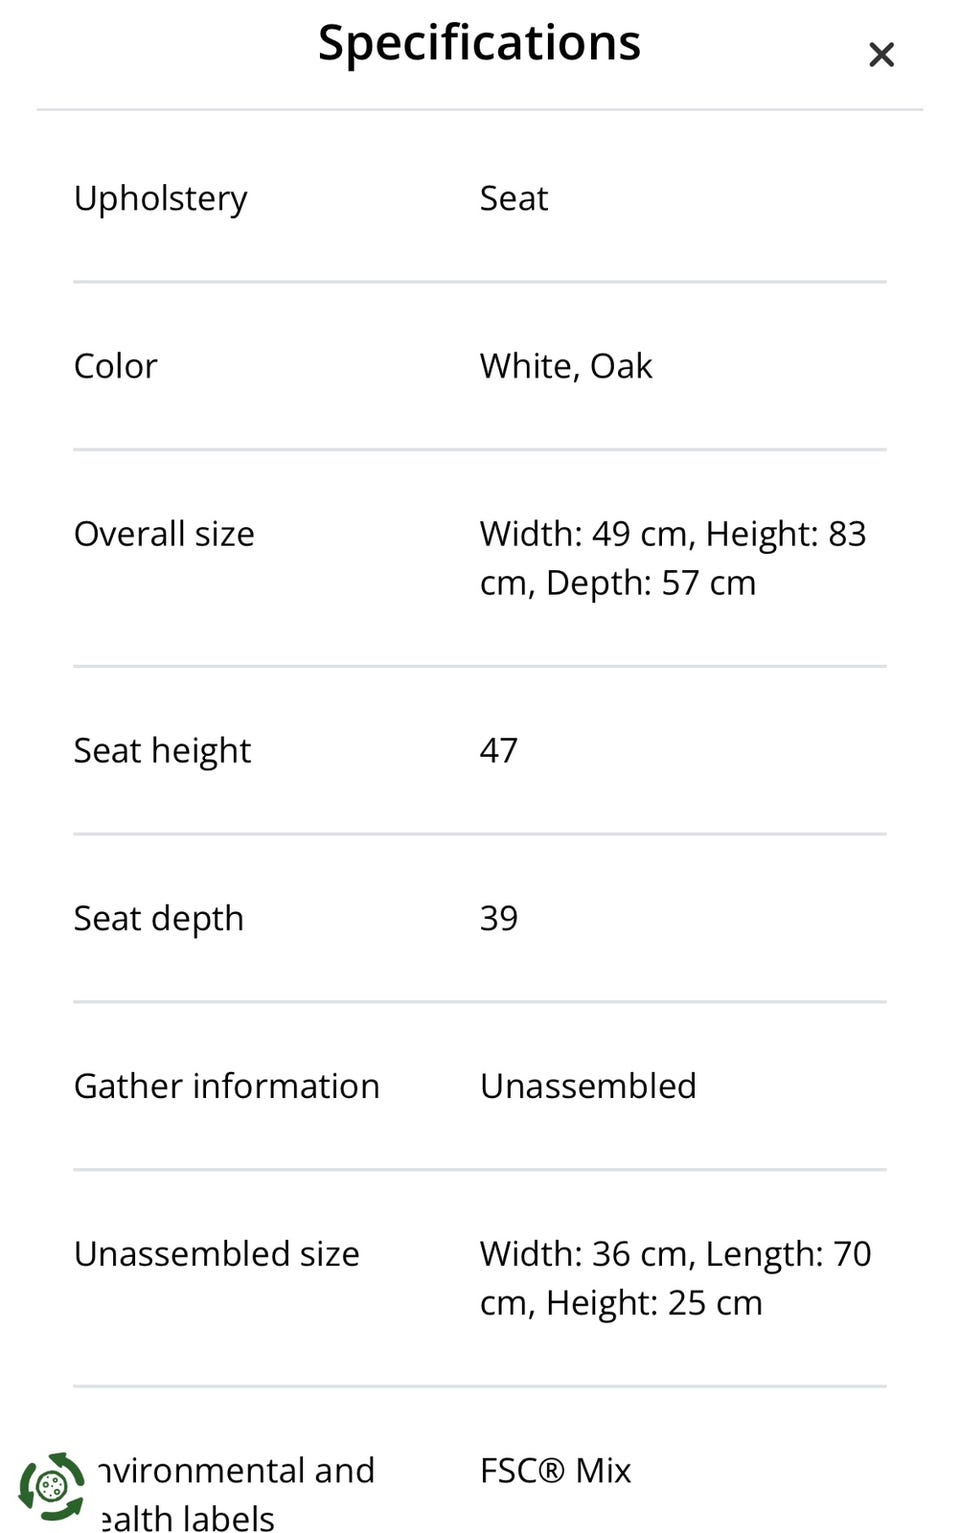The image size is (960, 1533).
Task: Click the seat height value 47
Action: 499,750
